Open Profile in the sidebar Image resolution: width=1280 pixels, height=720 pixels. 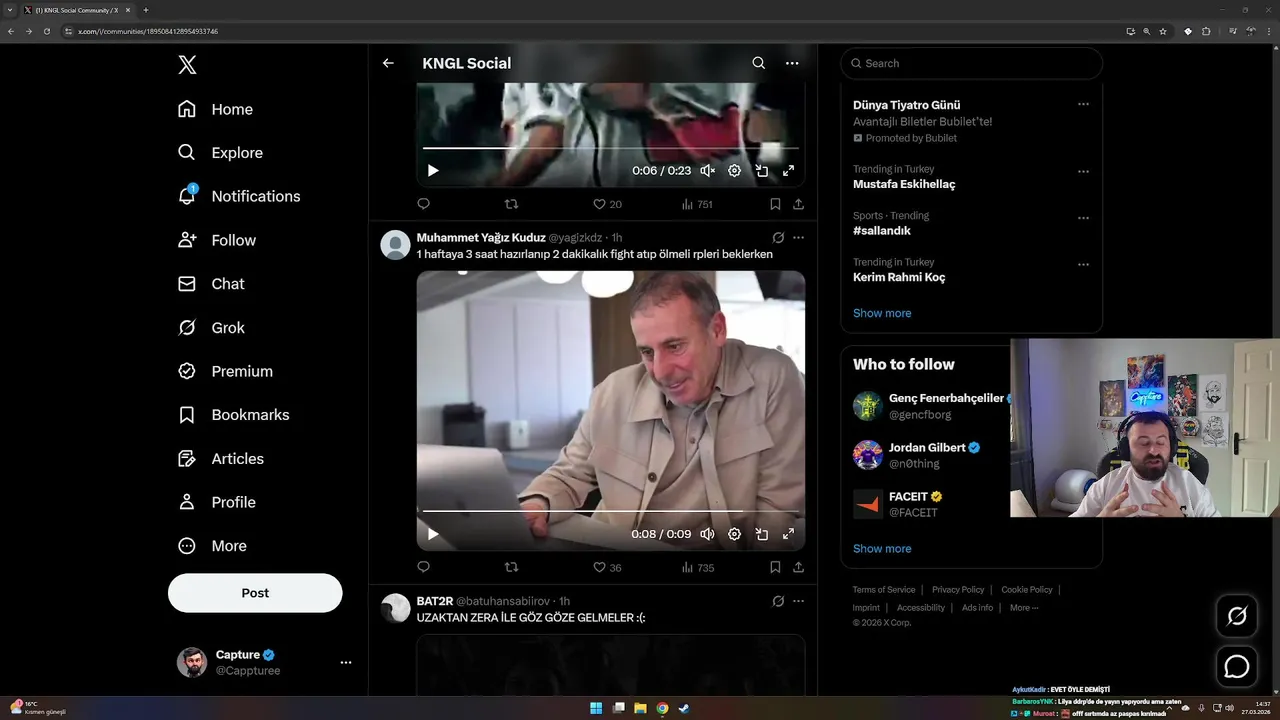(216, 502)
